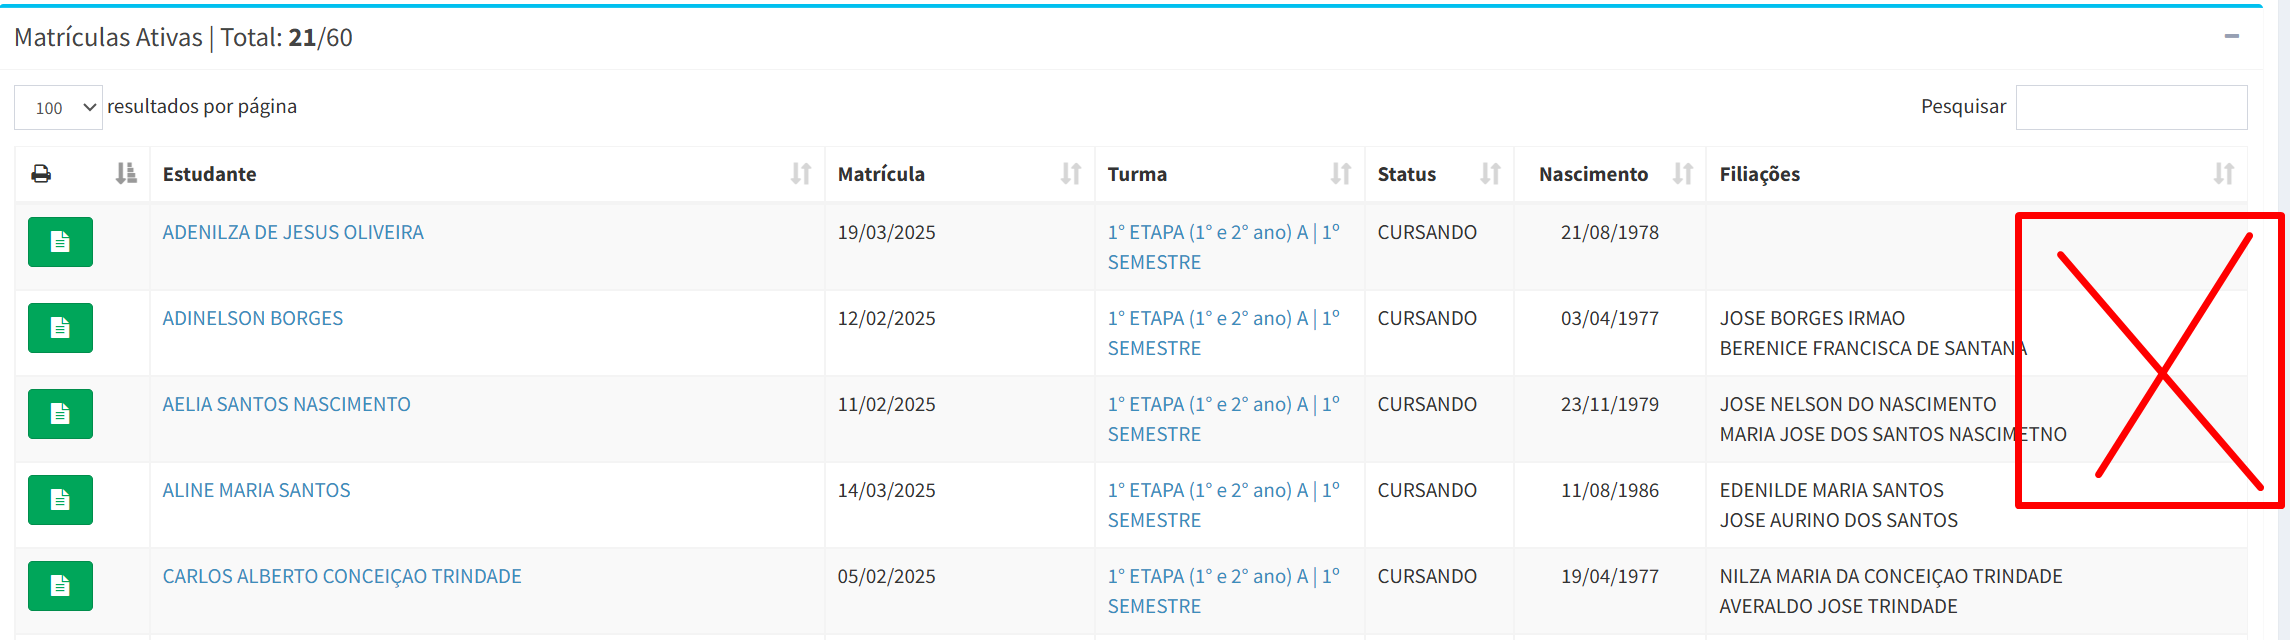Open student ADINELSON BORGES link
2290x640 pixels.
(253, 318)
